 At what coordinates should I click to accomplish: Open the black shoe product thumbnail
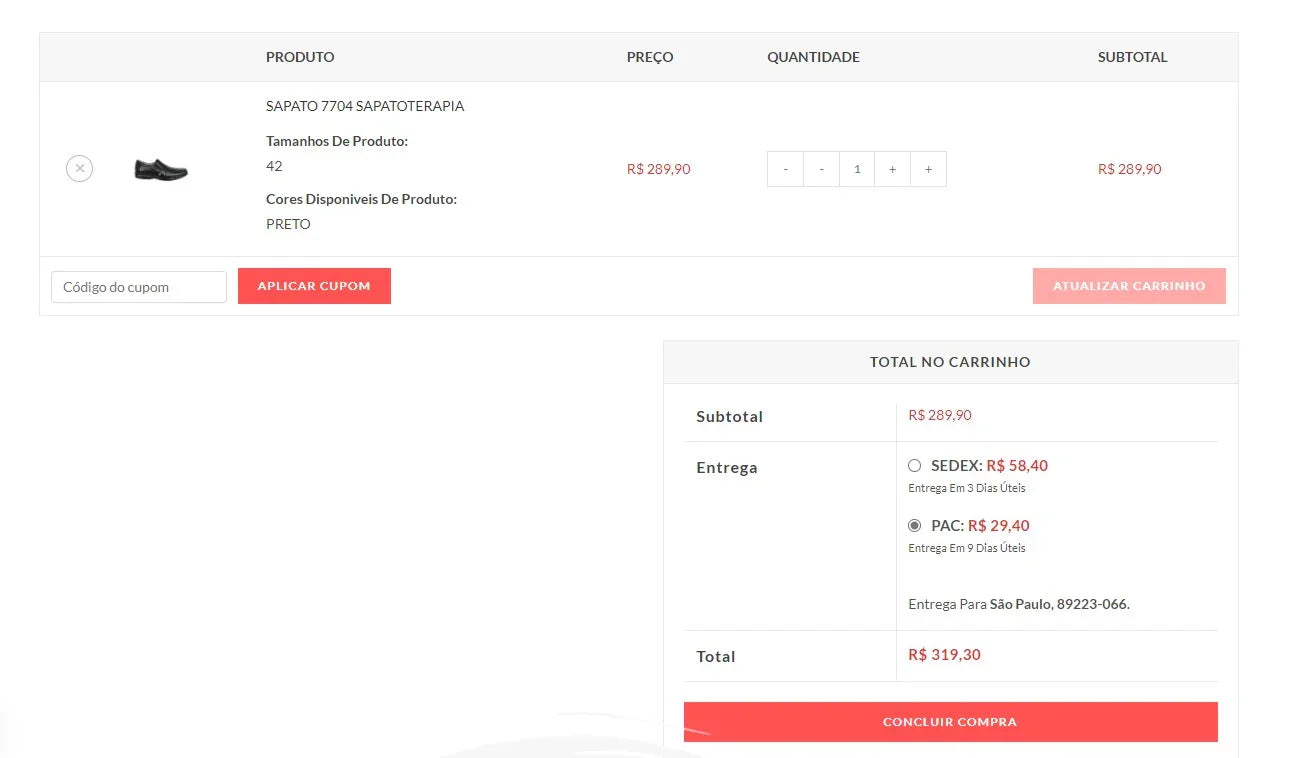161,169
